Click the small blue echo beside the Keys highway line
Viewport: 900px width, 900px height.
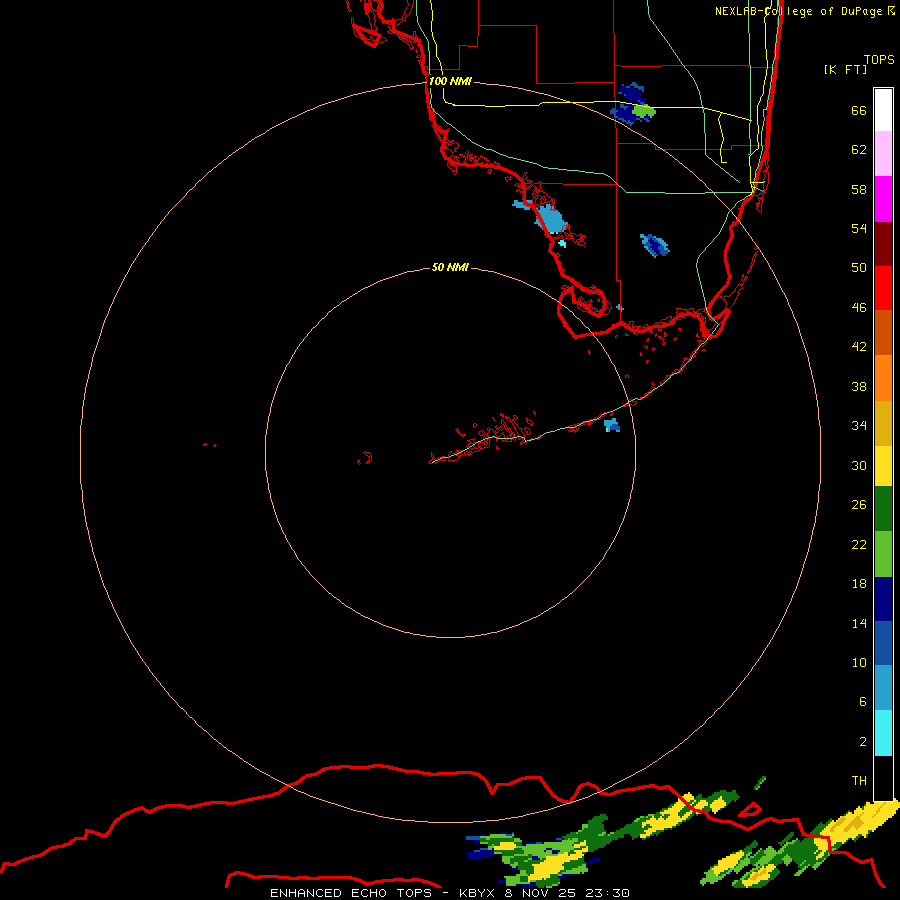tap(612, 425)
